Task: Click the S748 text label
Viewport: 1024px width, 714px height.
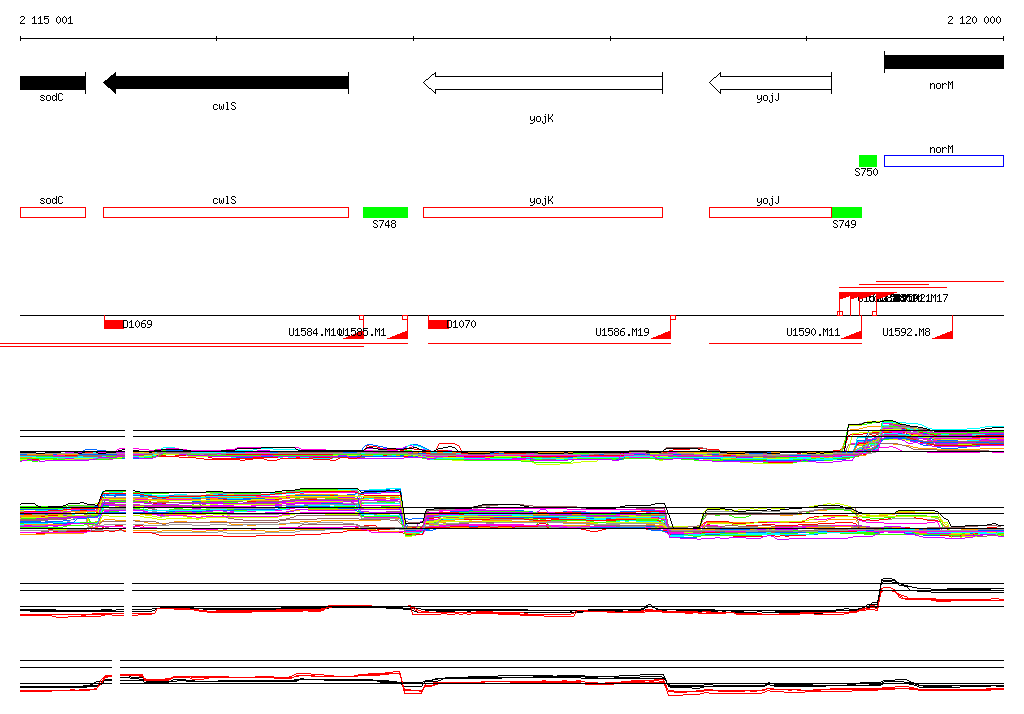Action: [x=384, y=224]
